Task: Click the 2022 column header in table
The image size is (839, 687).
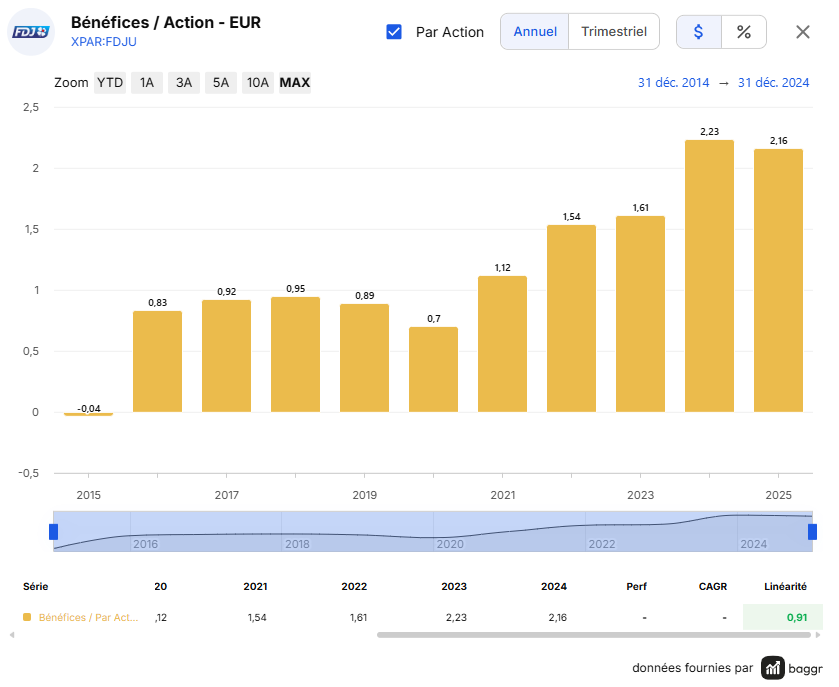Action: coord(354,586)
